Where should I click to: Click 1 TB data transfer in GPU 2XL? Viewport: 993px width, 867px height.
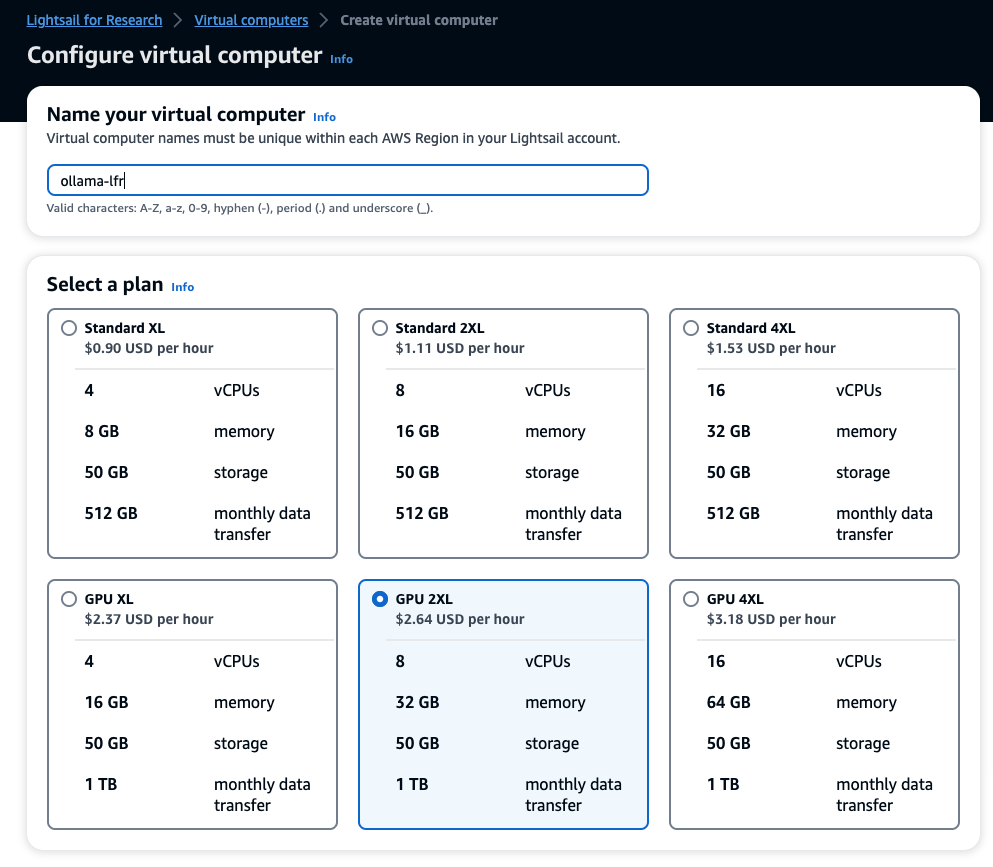pyautogui.click(x=412, y=785)
